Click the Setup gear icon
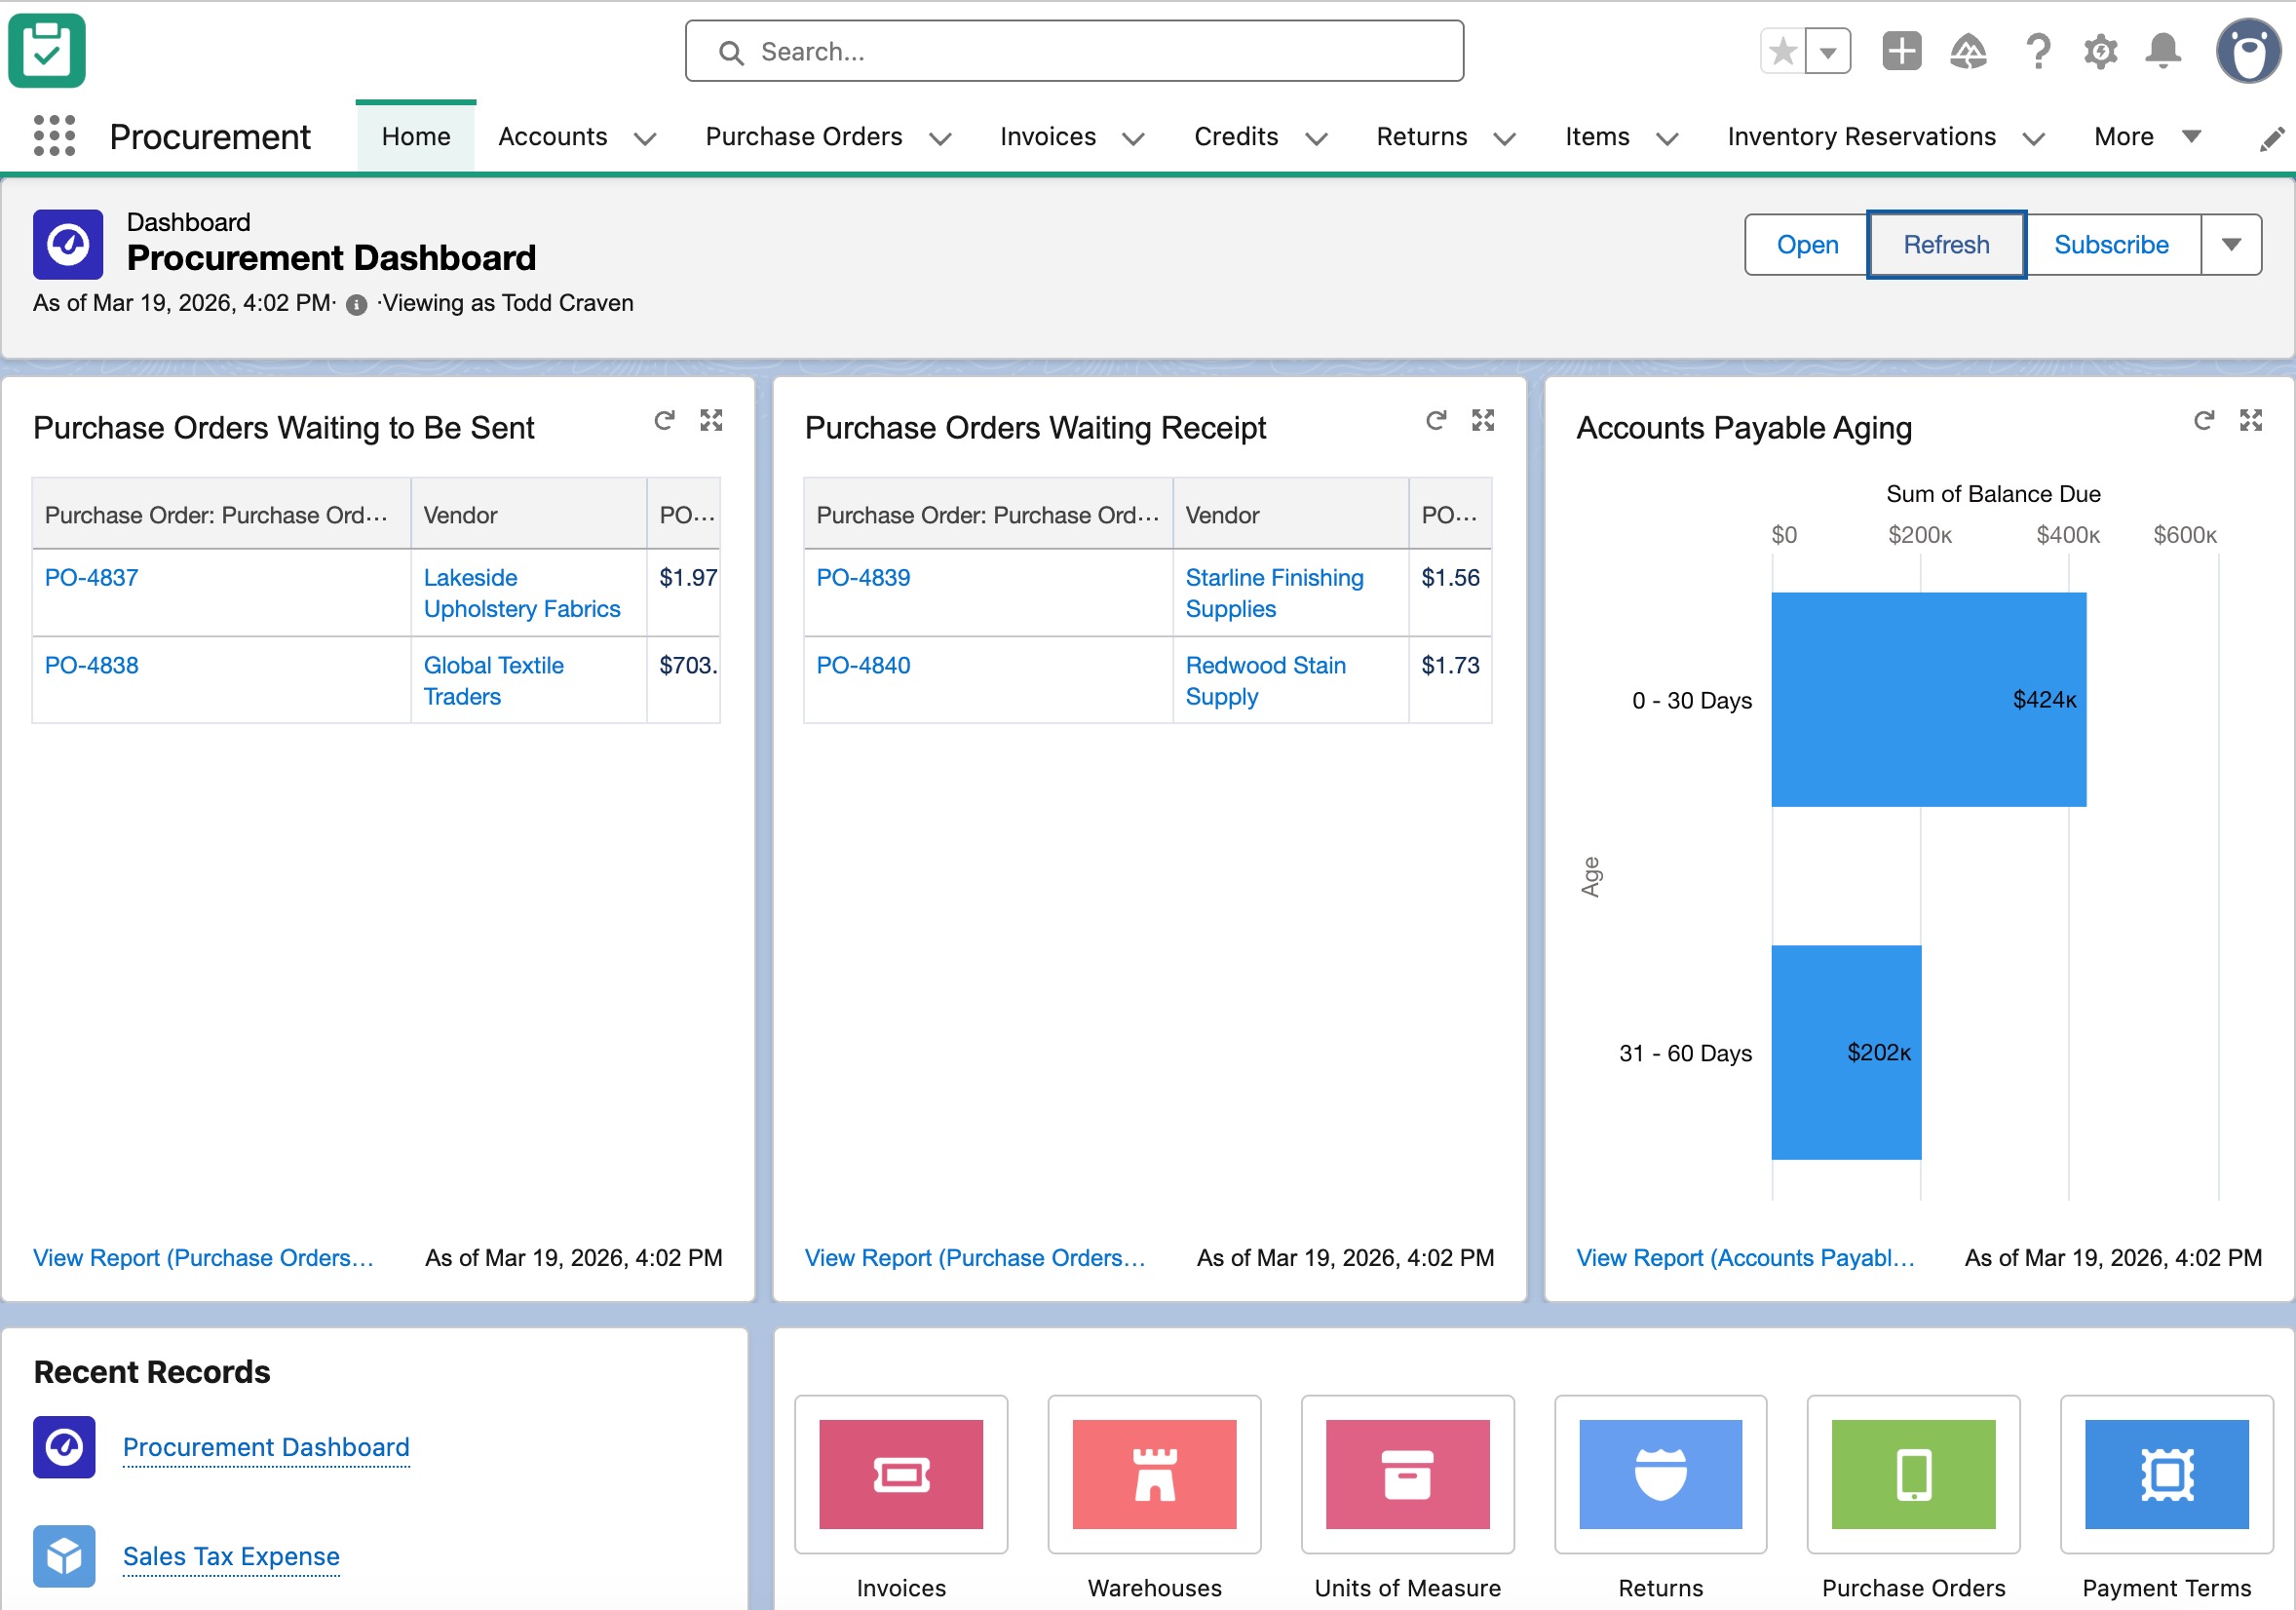 pyautogui.click(x=2100, y=51)
